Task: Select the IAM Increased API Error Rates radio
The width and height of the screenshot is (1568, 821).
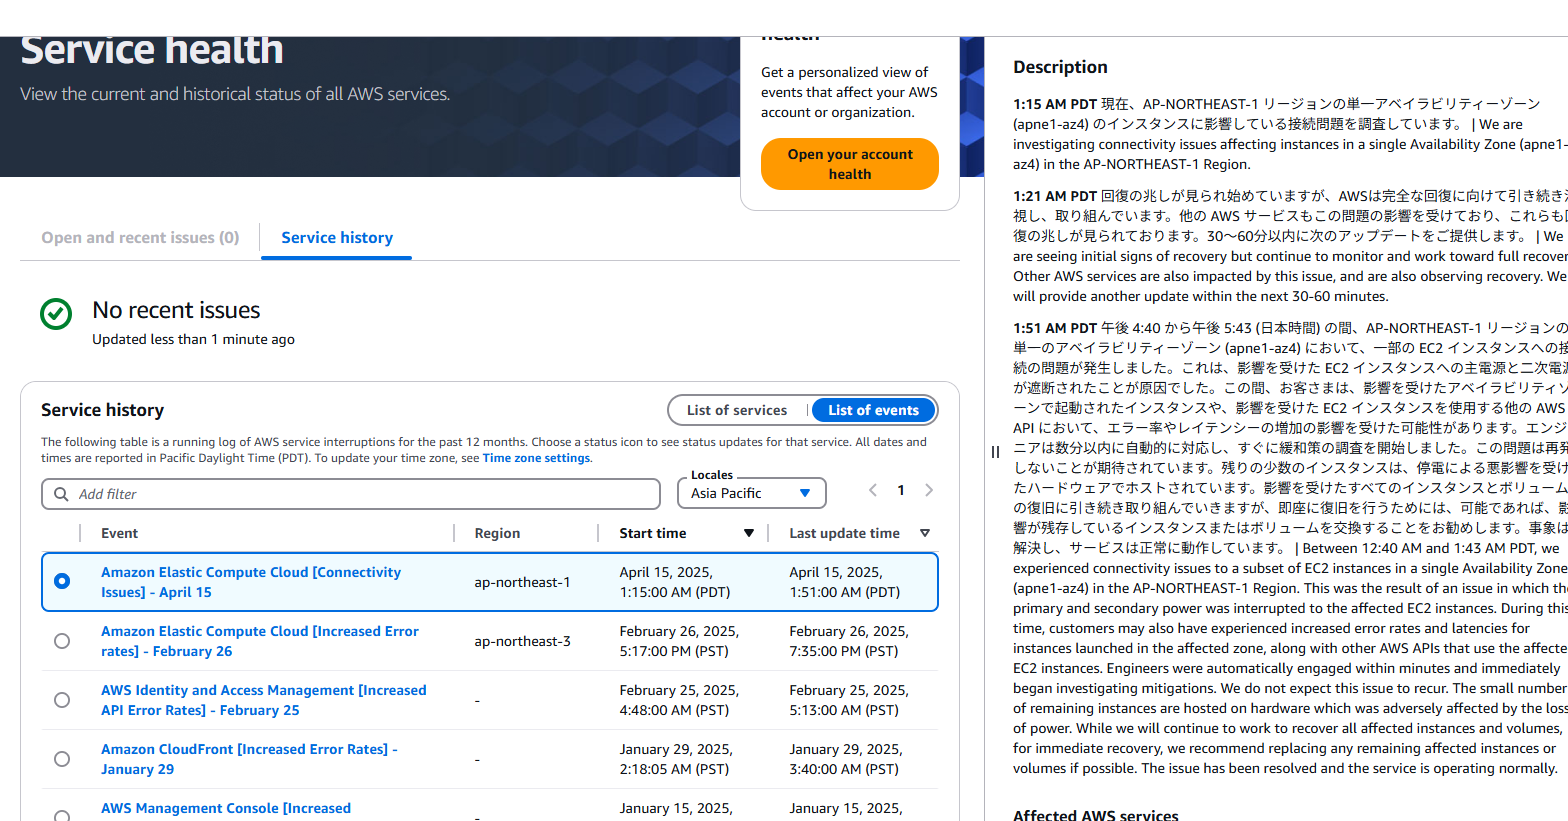Action: [62, 700]
